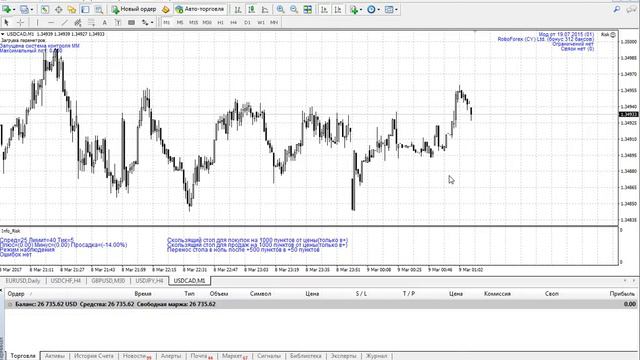
Task: Switch to H4 timeframe
Action: (x=234, y=22)
